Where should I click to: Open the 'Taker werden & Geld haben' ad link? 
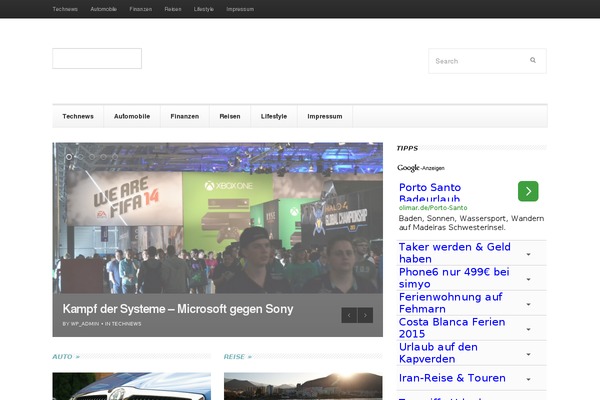[455, 253]
